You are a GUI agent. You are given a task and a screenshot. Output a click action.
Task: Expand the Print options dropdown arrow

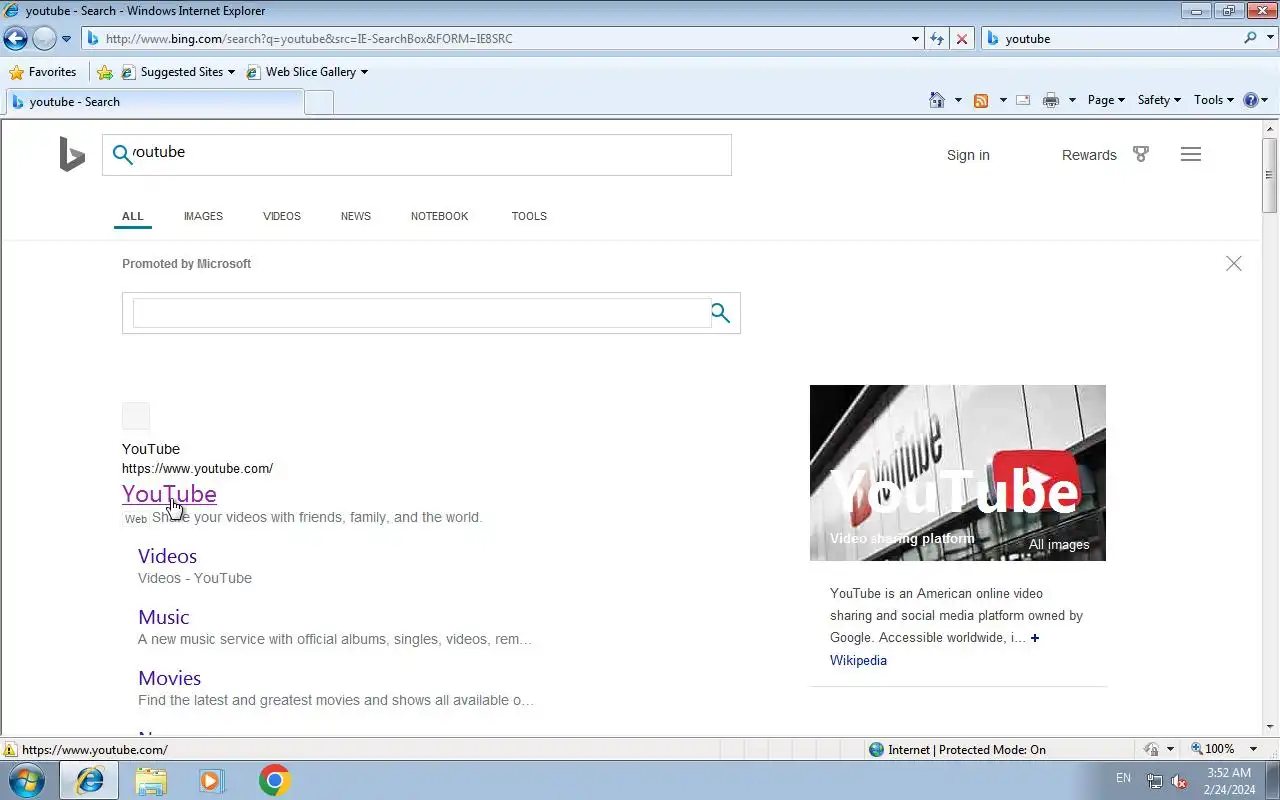point(1072,100)
